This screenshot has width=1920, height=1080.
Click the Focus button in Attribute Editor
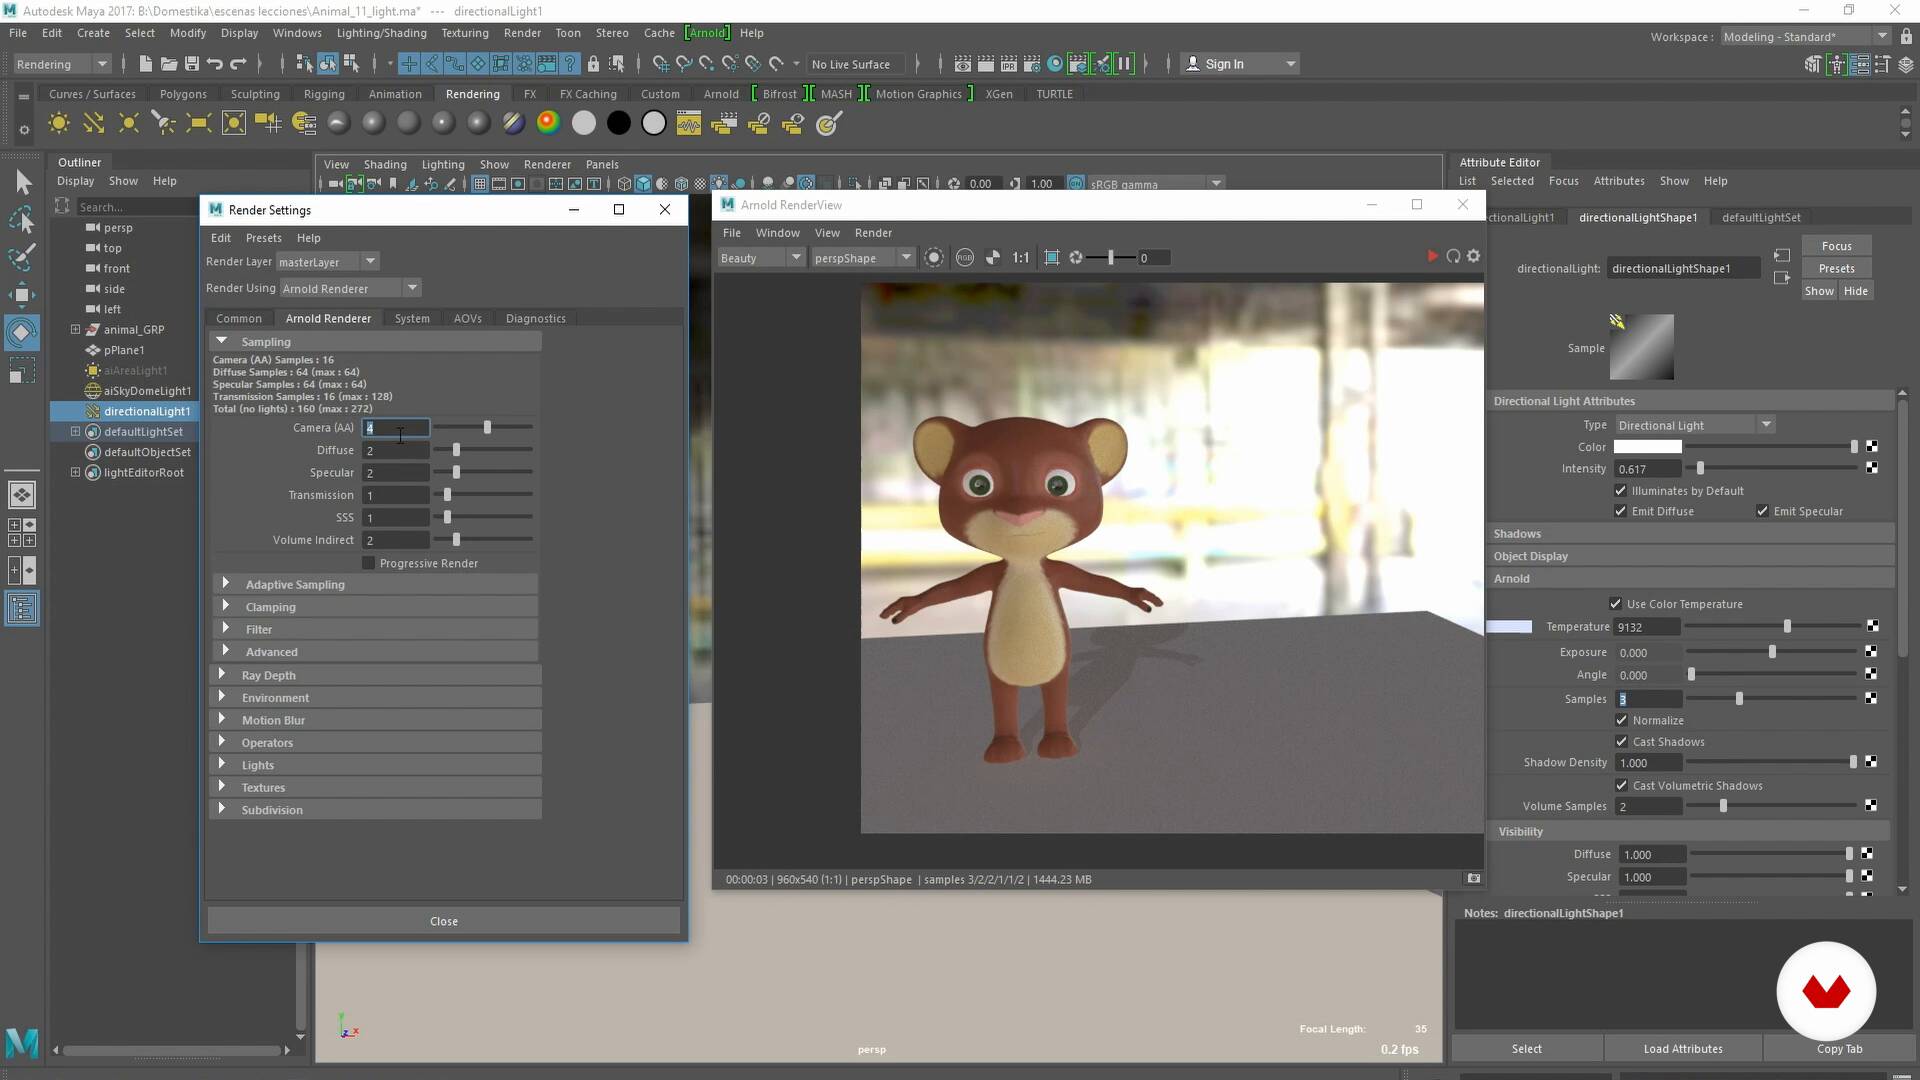point(1836,246)
